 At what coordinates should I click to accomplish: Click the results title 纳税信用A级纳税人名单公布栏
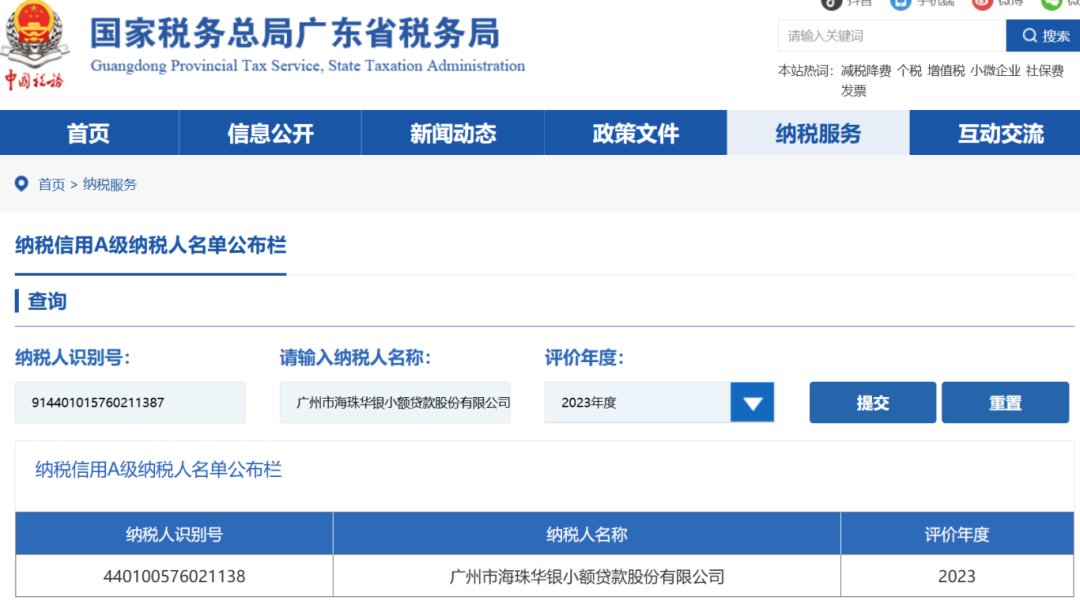pos(158,470)
